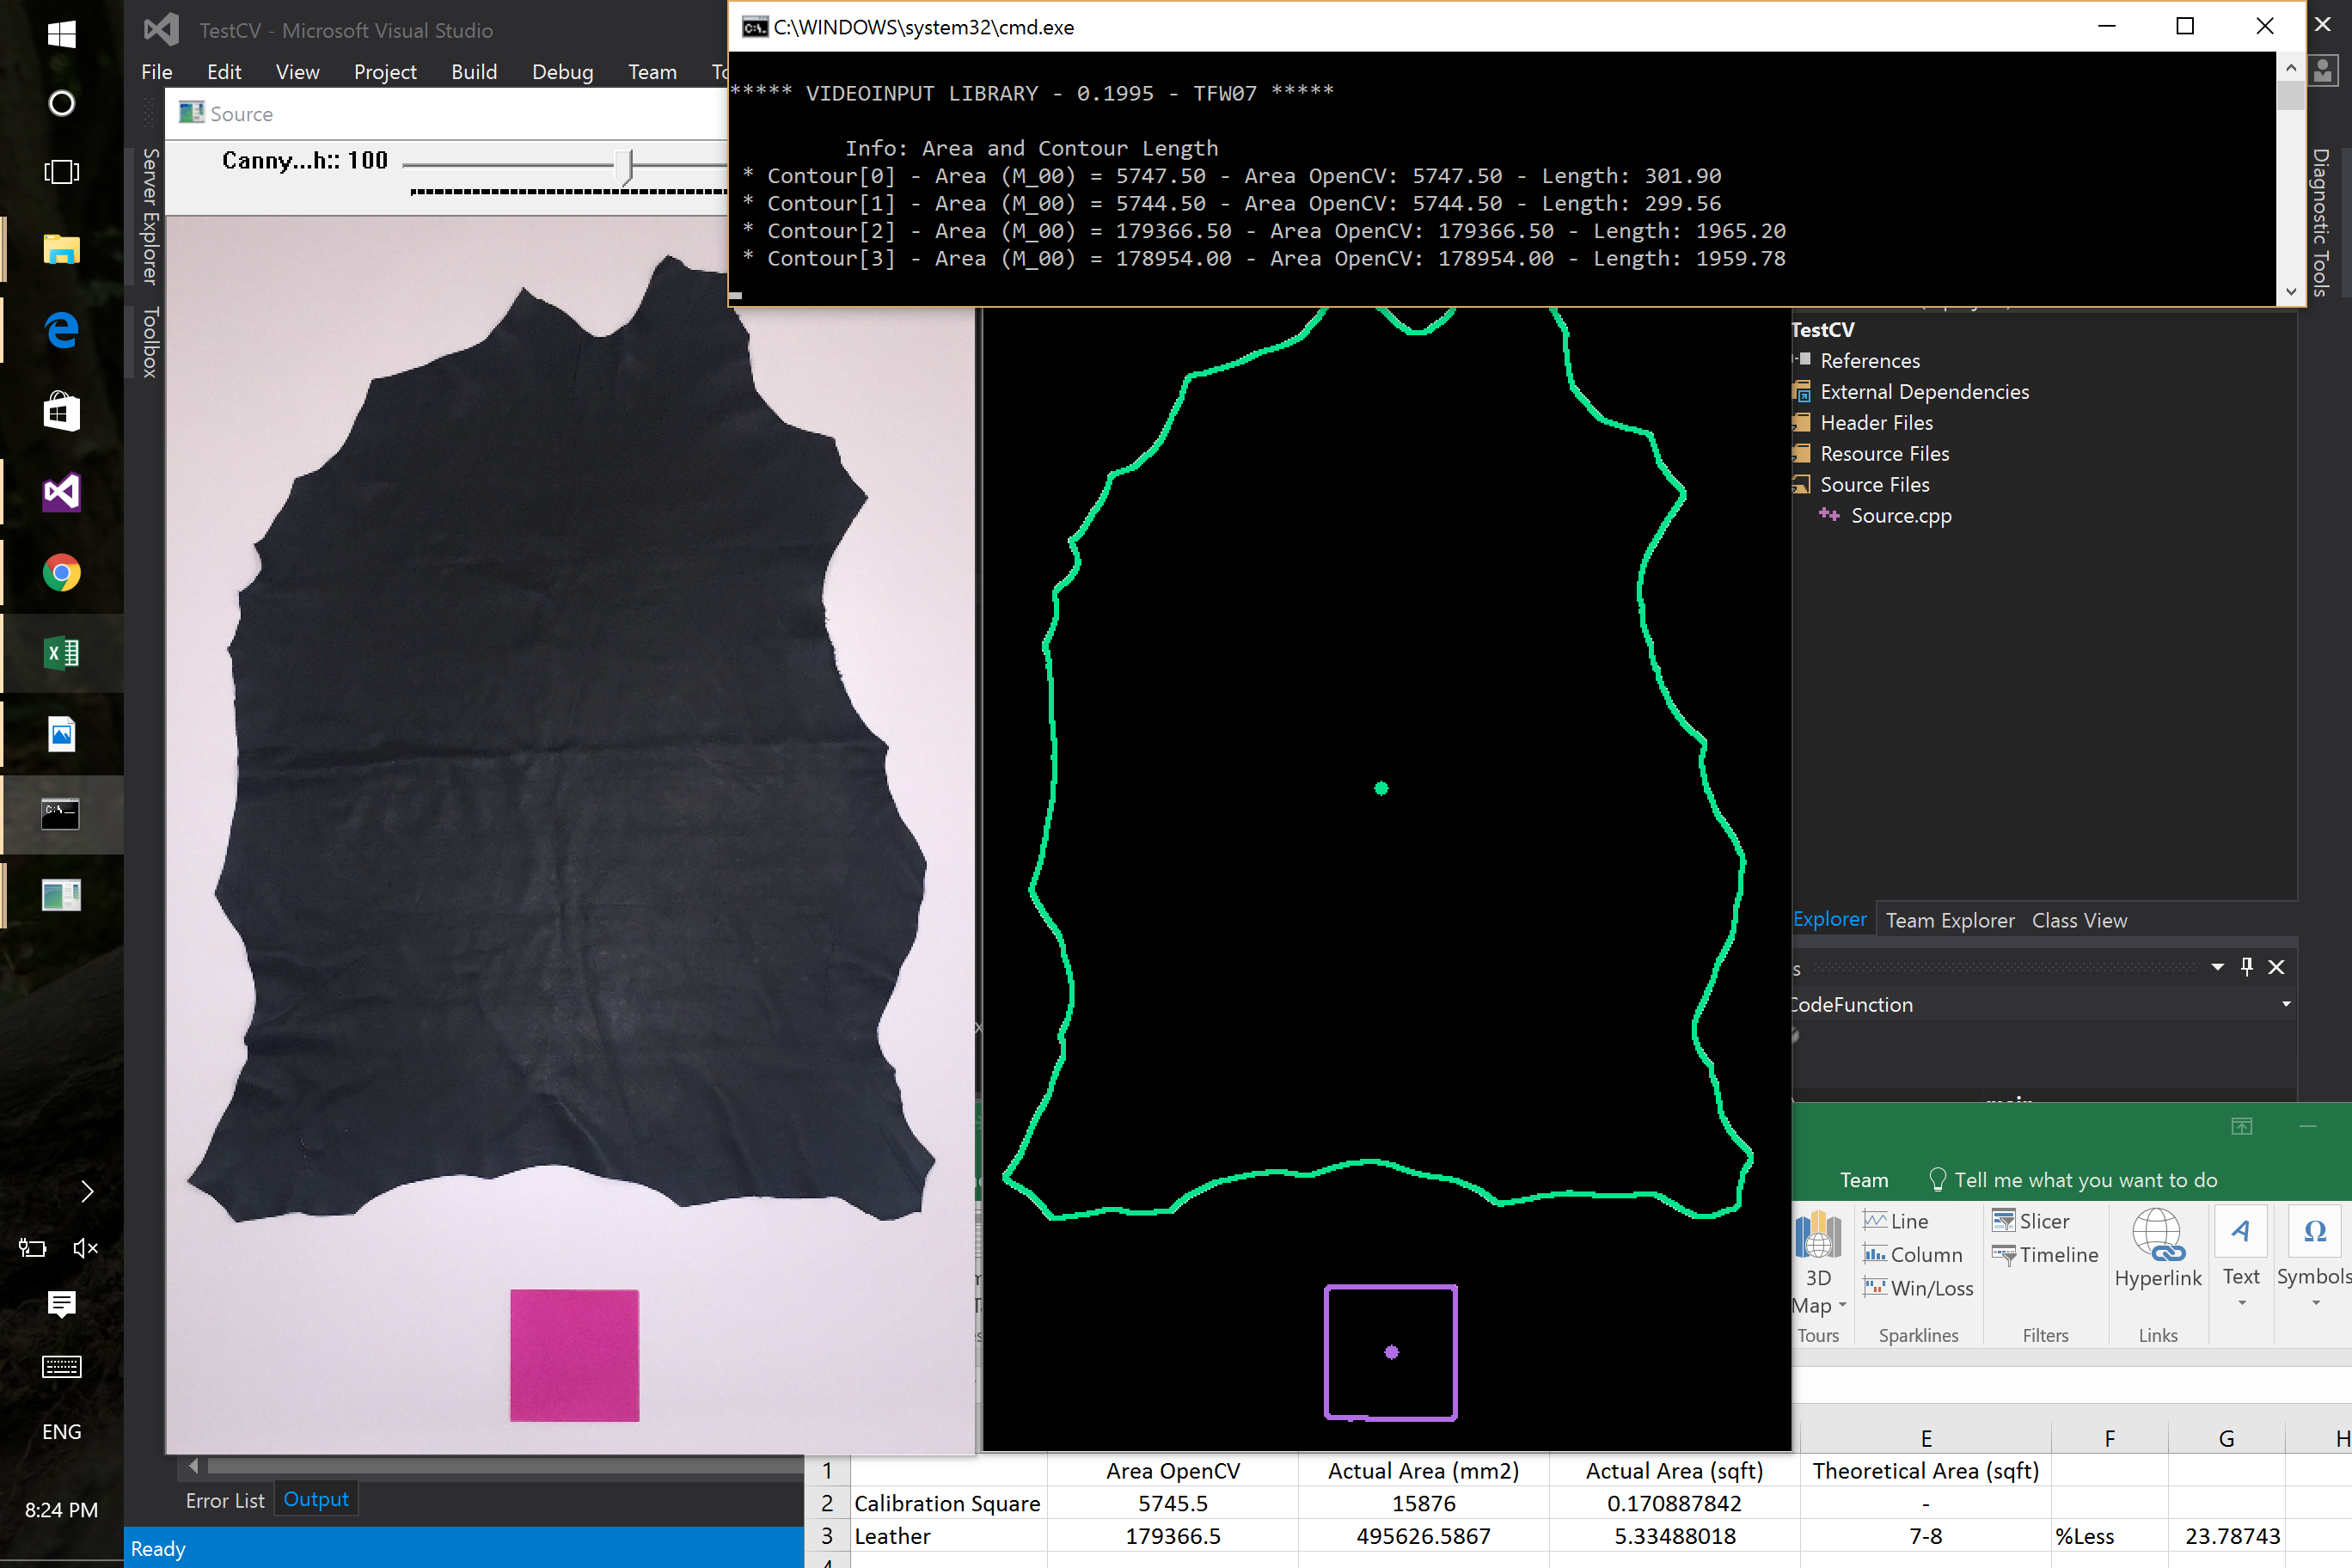Toggle the muted volume icon
Image resolution: width=2352 pixels, height=1568 pixels.
[86, 1247]
